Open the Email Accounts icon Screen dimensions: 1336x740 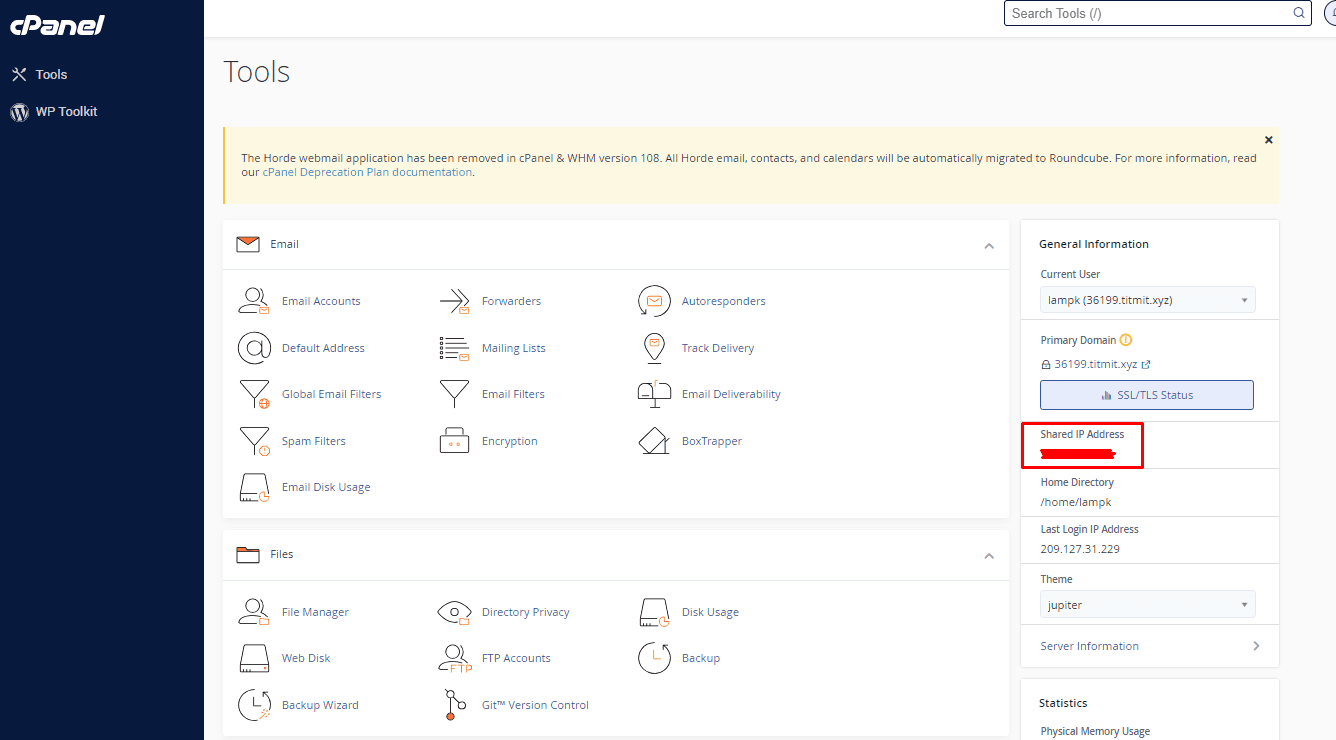click(x=254, y=301)
